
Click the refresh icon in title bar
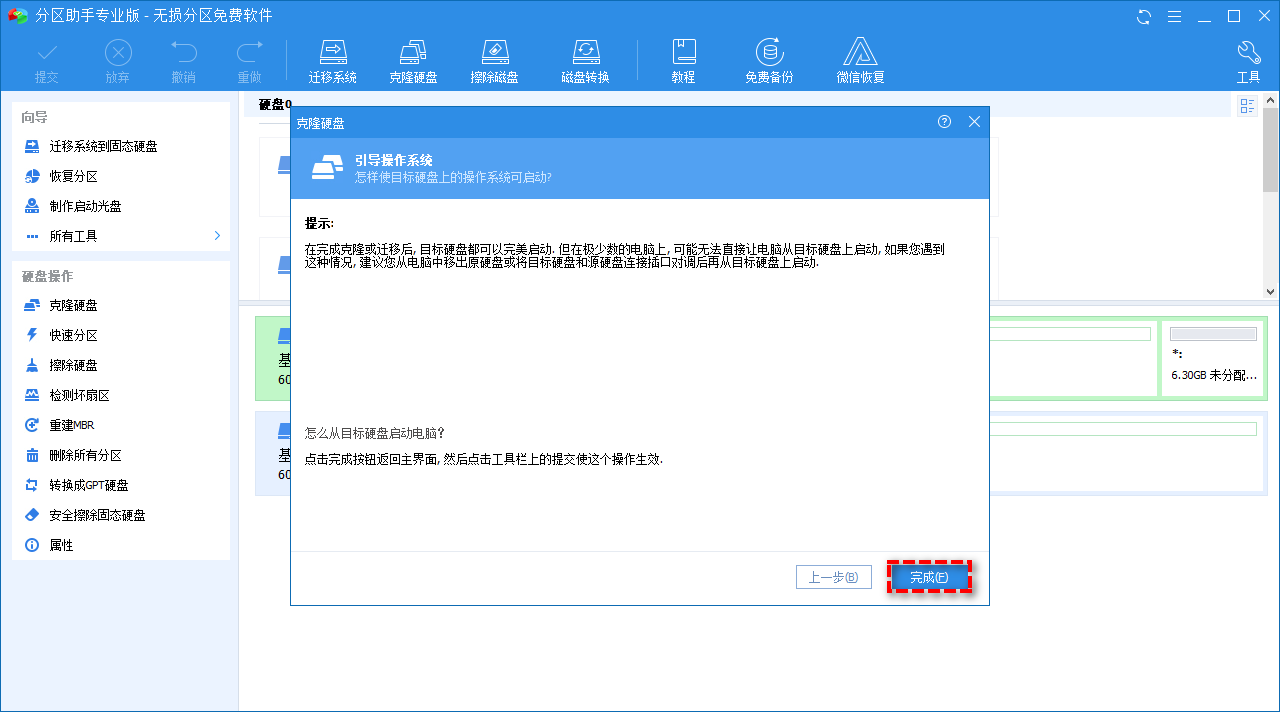[1144, 16]
